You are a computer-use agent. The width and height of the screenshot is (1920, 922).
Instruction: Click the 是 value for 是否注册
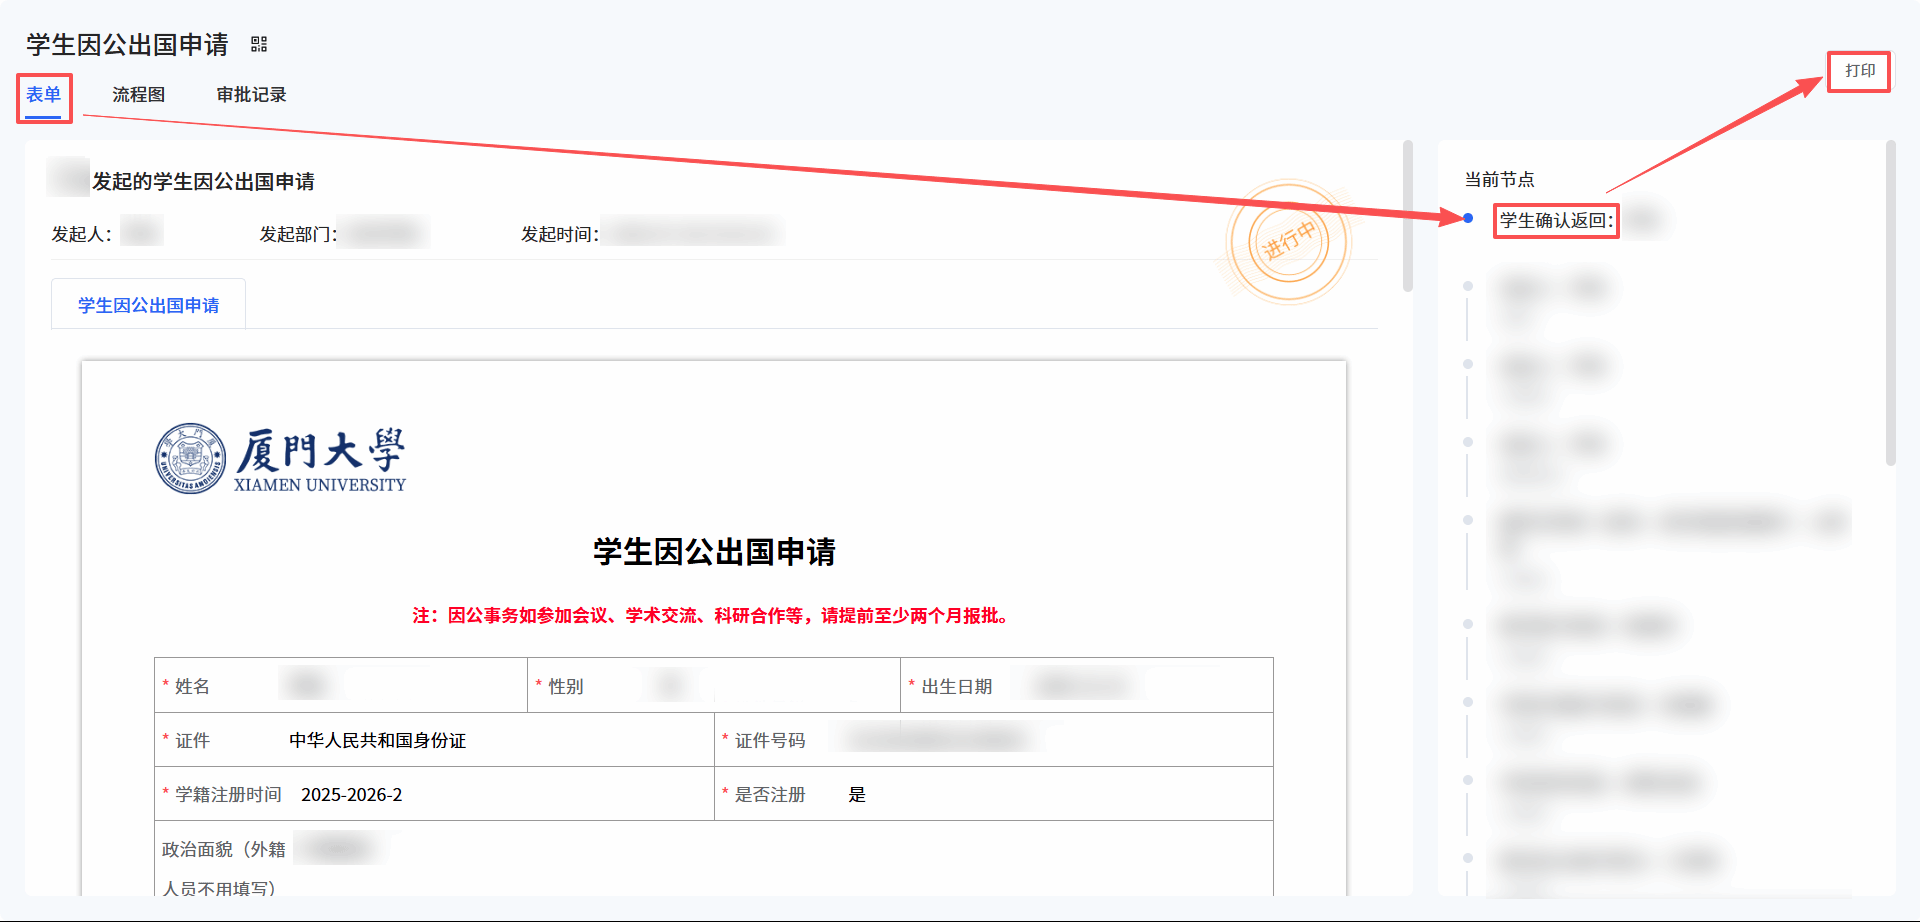(x=857, y=795)
